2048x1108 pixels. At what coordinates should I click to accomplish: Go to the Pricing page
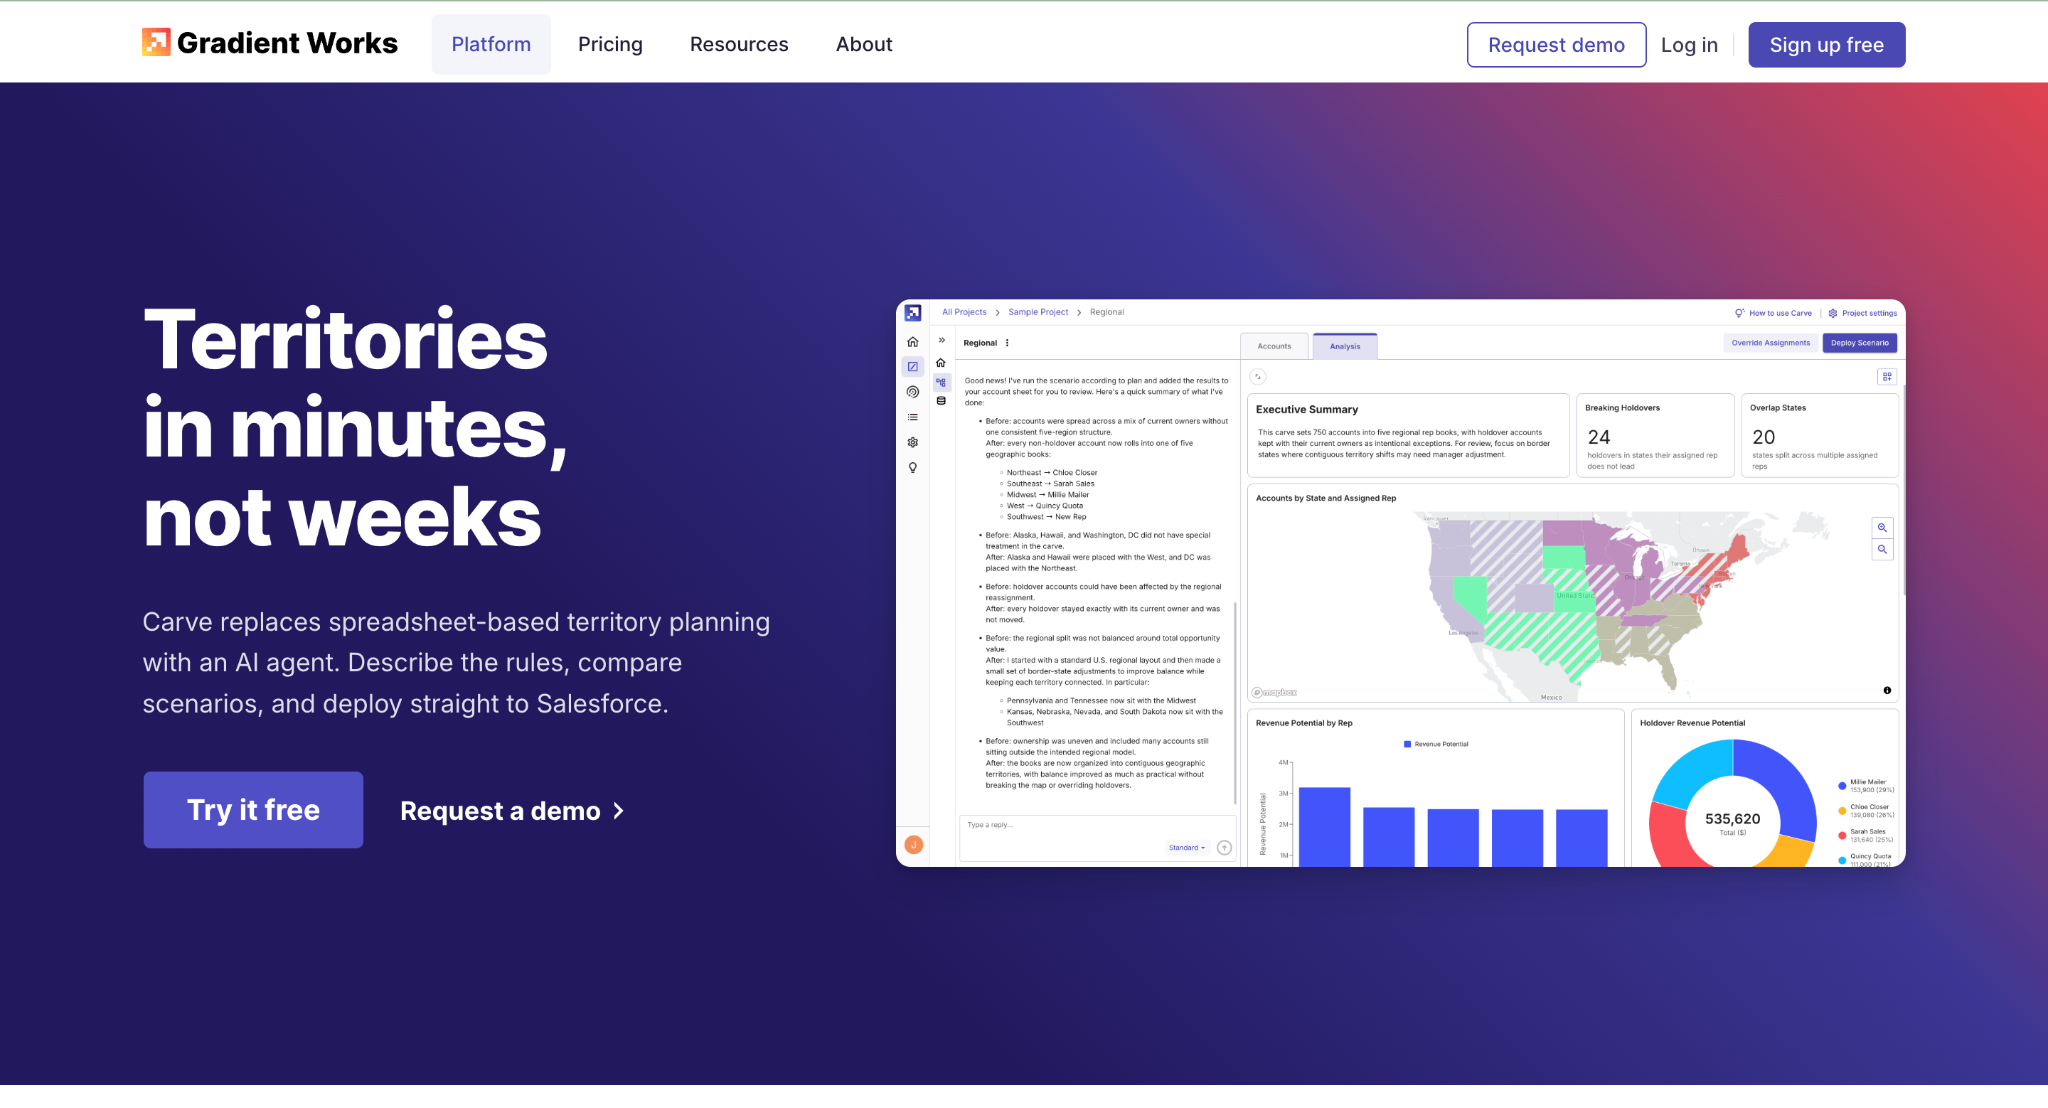coord(610,44)
